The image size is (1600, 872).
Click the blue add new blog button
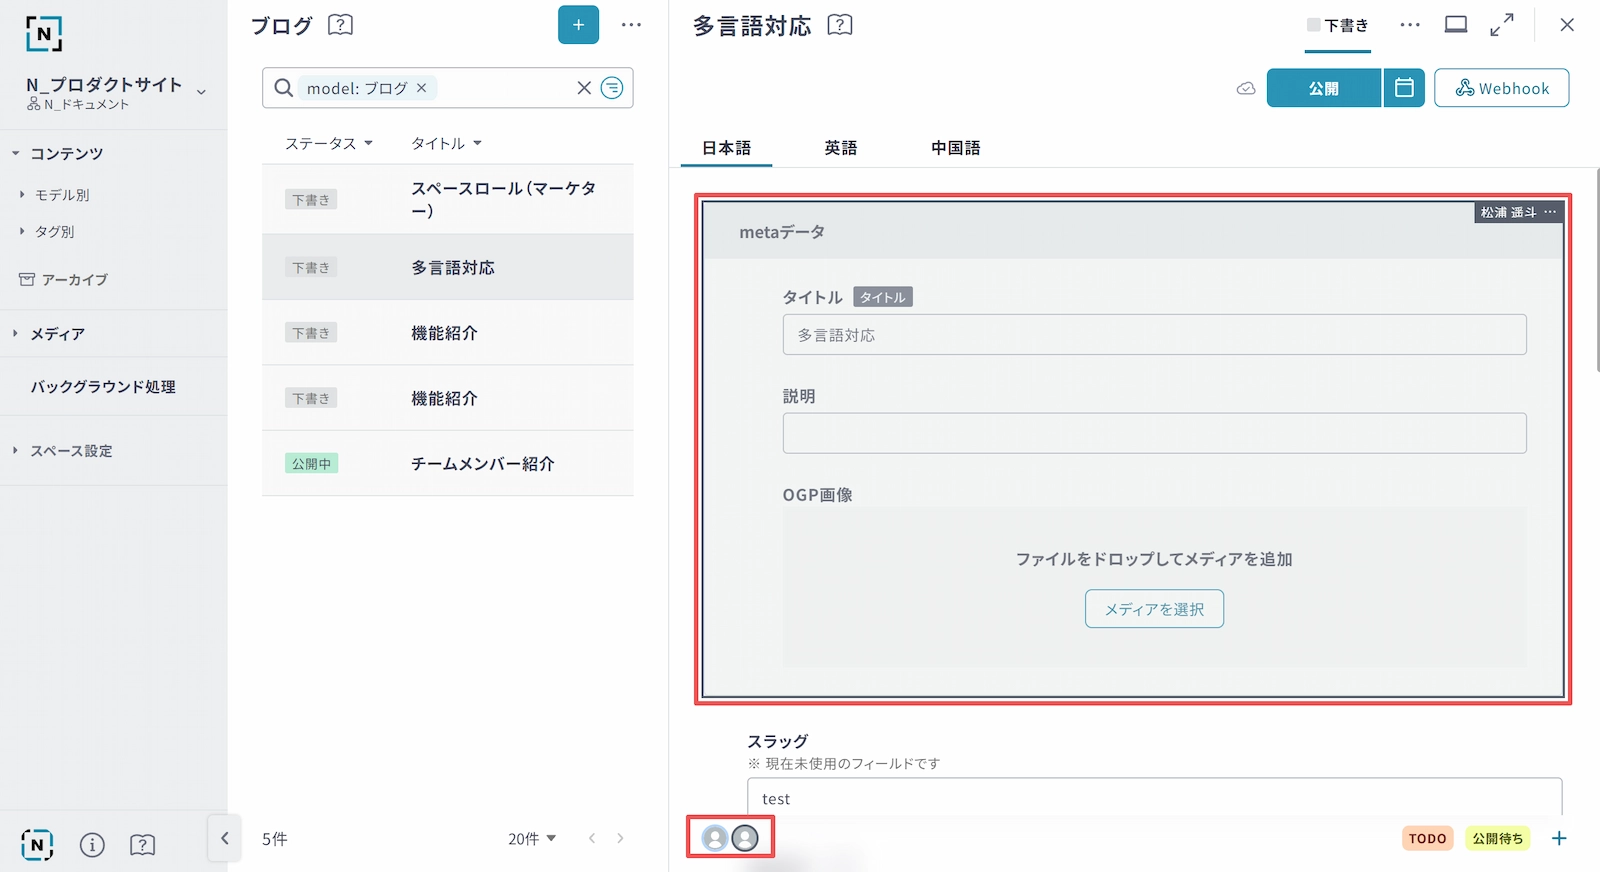(578, 25)
